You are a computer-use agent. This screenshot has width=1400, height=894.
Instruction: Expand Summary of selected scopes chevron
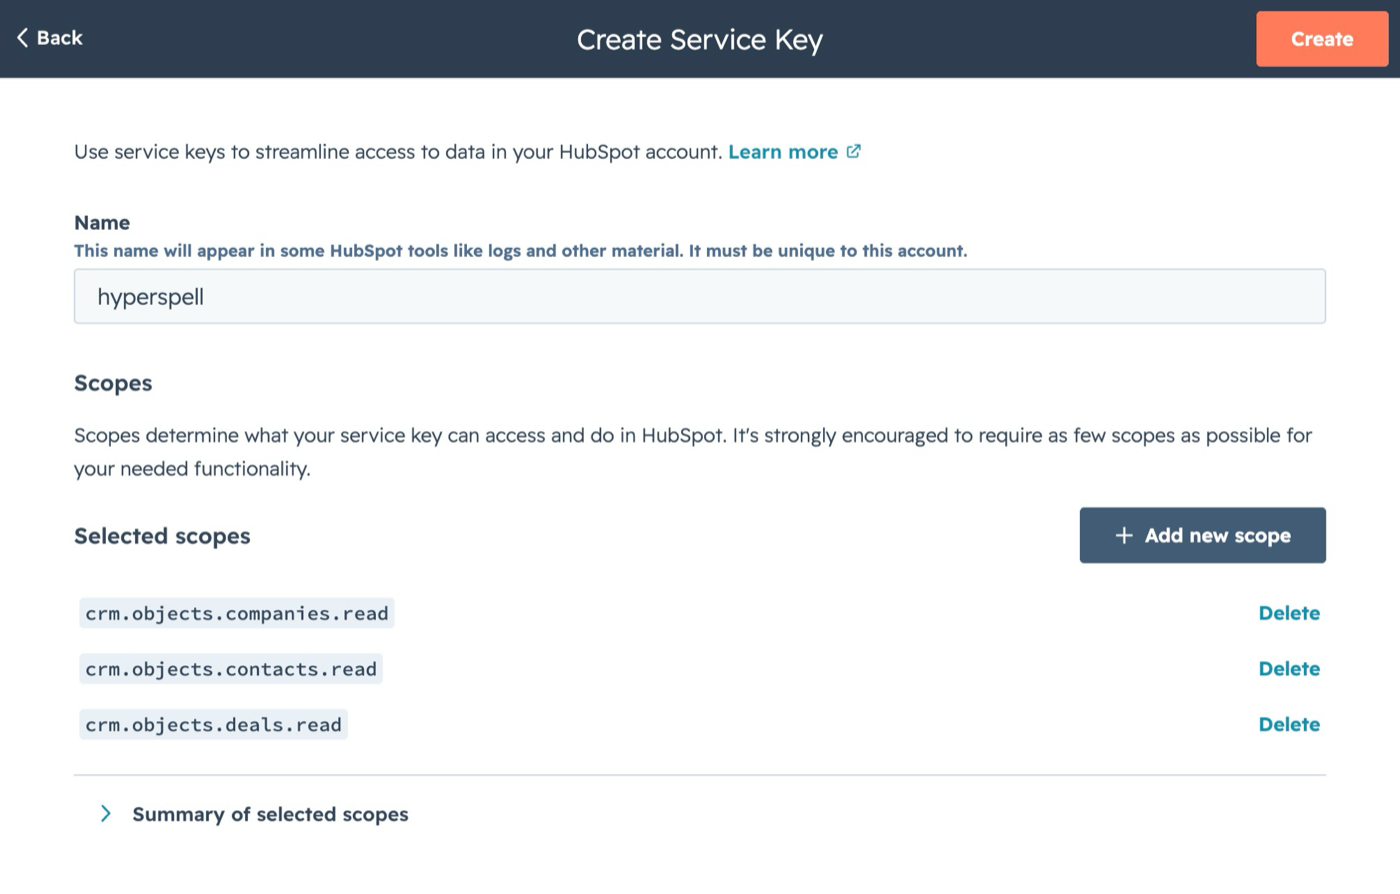point(106,814)
